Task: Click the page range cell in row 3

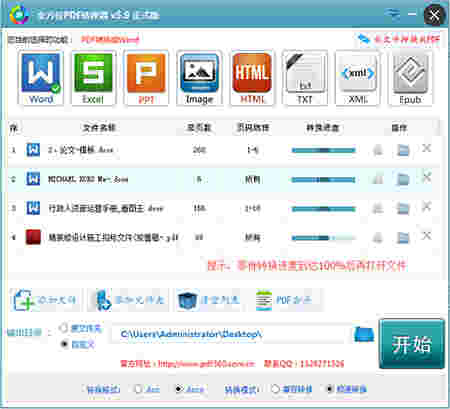Action: [252, 209]
